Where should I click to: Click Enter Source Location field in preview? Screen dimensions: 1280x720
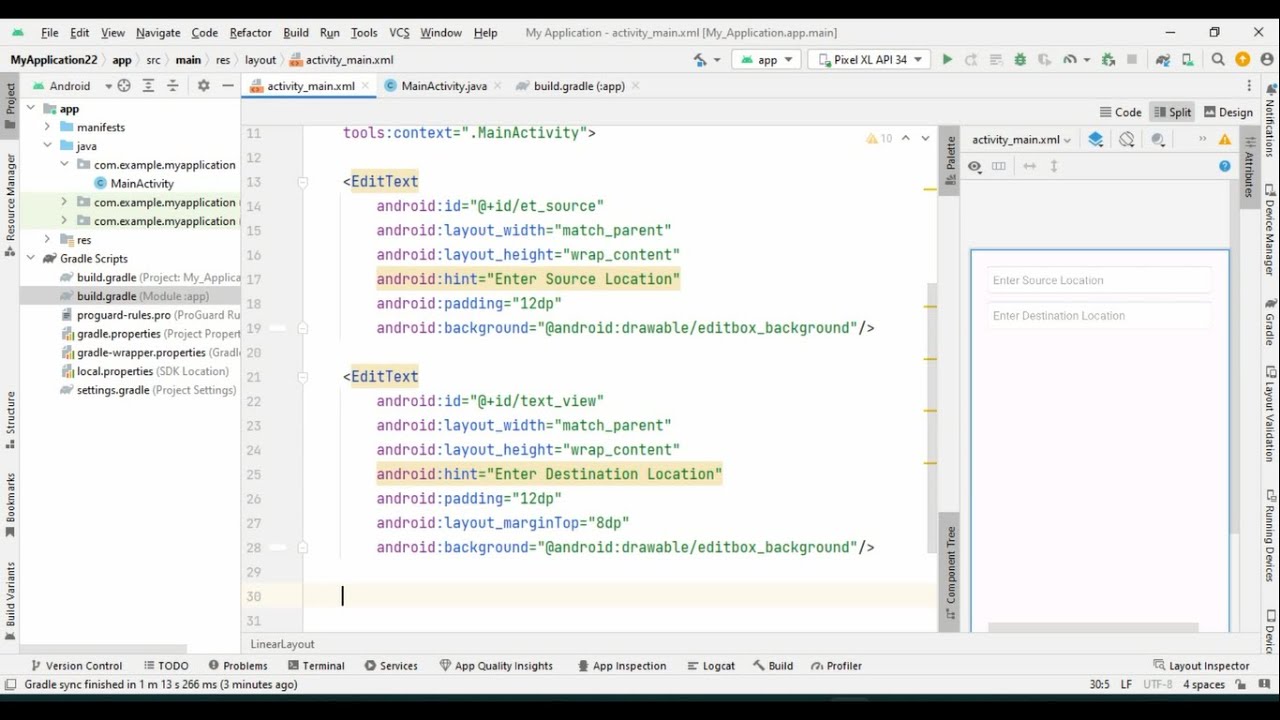pos(1099,280)
